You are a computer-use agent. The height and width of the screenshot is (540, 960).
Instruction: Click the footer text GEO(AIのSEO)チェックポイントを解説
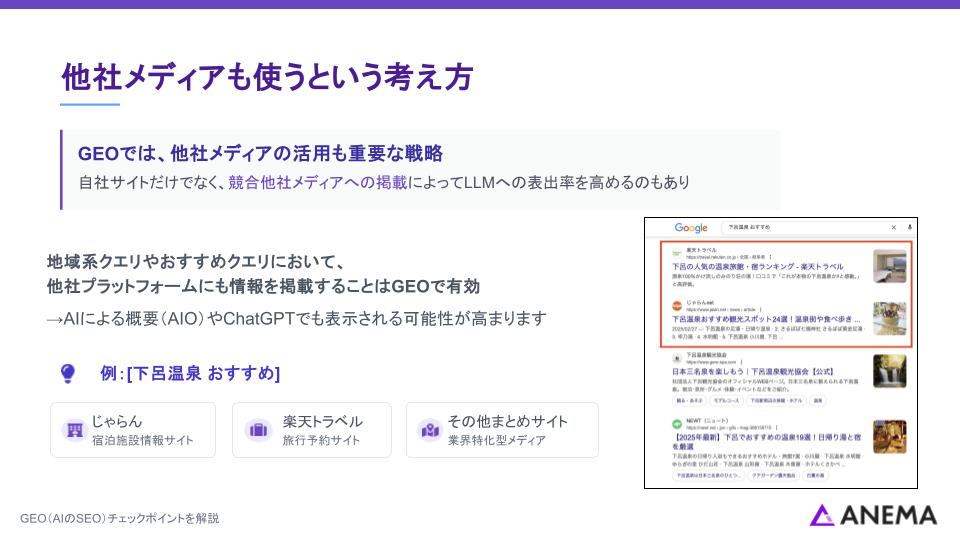click(x=119, y=518)
